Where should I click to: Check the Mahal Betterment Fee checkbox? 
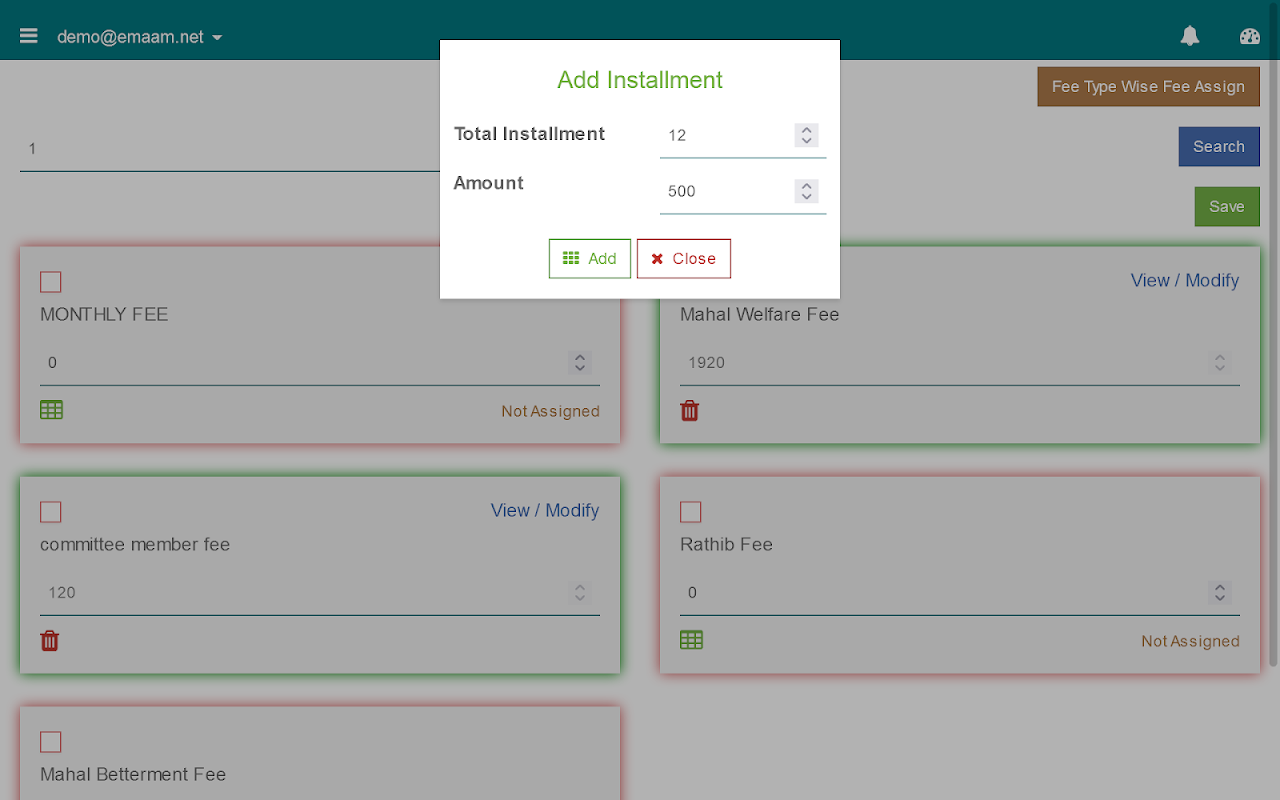pyautogui.click(x=51, y=742)
